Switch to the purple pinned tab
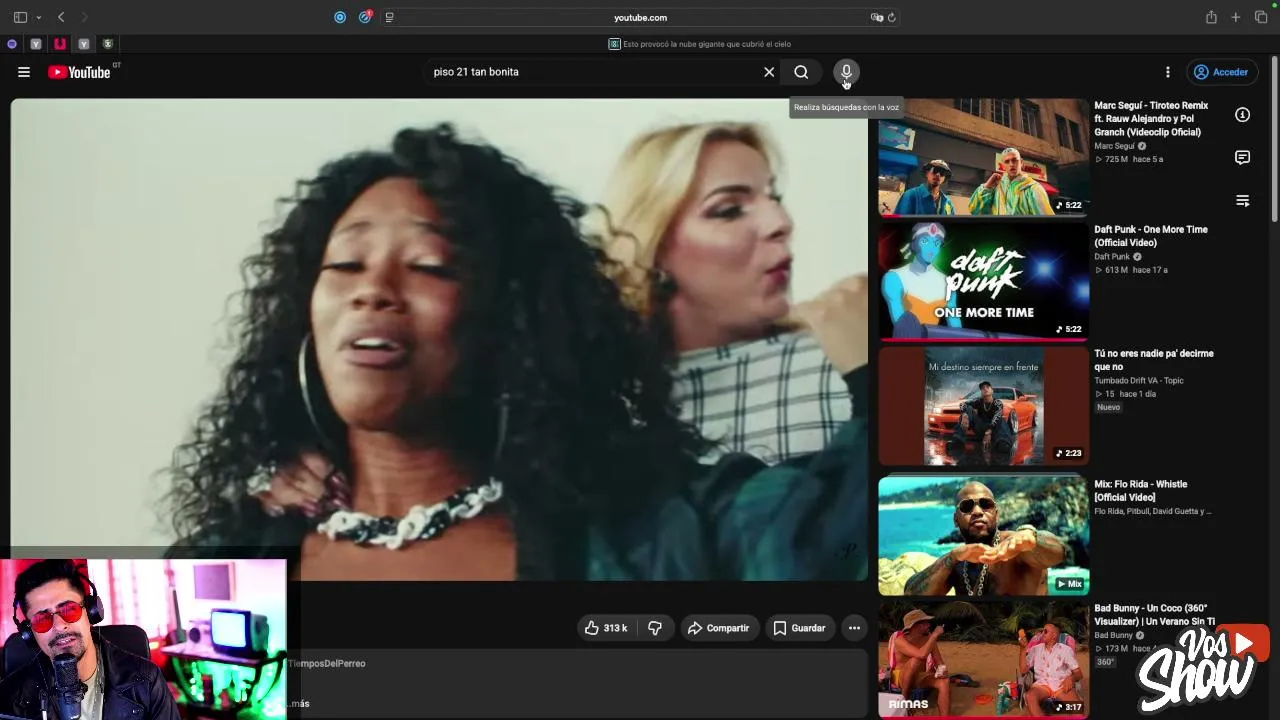This screenshot has height=720, width=1280. 12,44
